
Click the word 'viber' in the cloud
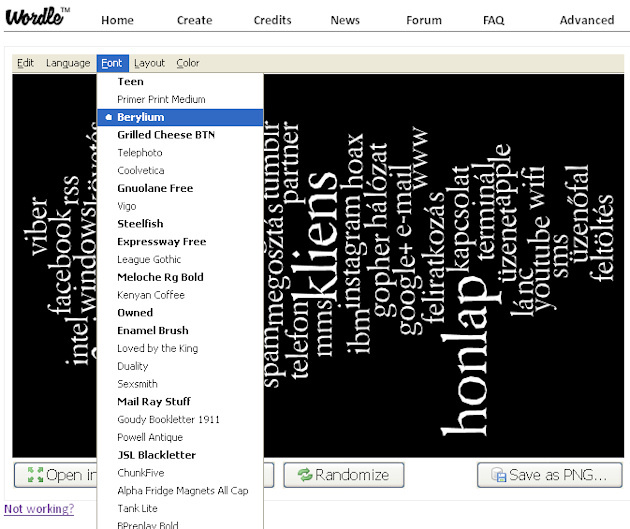(x=36, y=226)
